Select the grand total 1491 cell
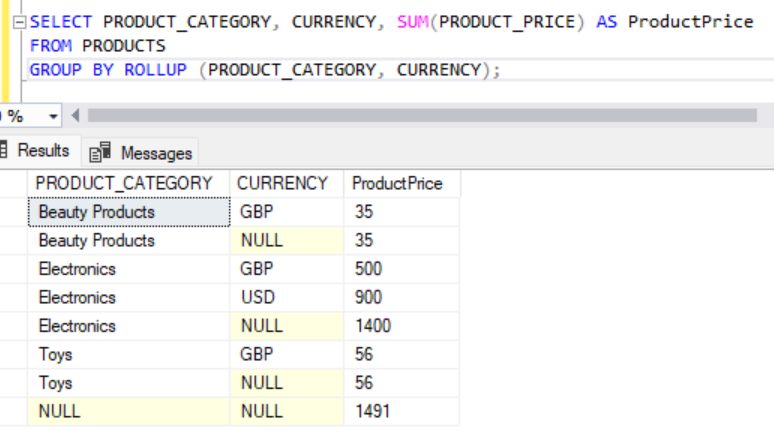Viewport: 774px width, 436px height. click(x=372, y=411)
